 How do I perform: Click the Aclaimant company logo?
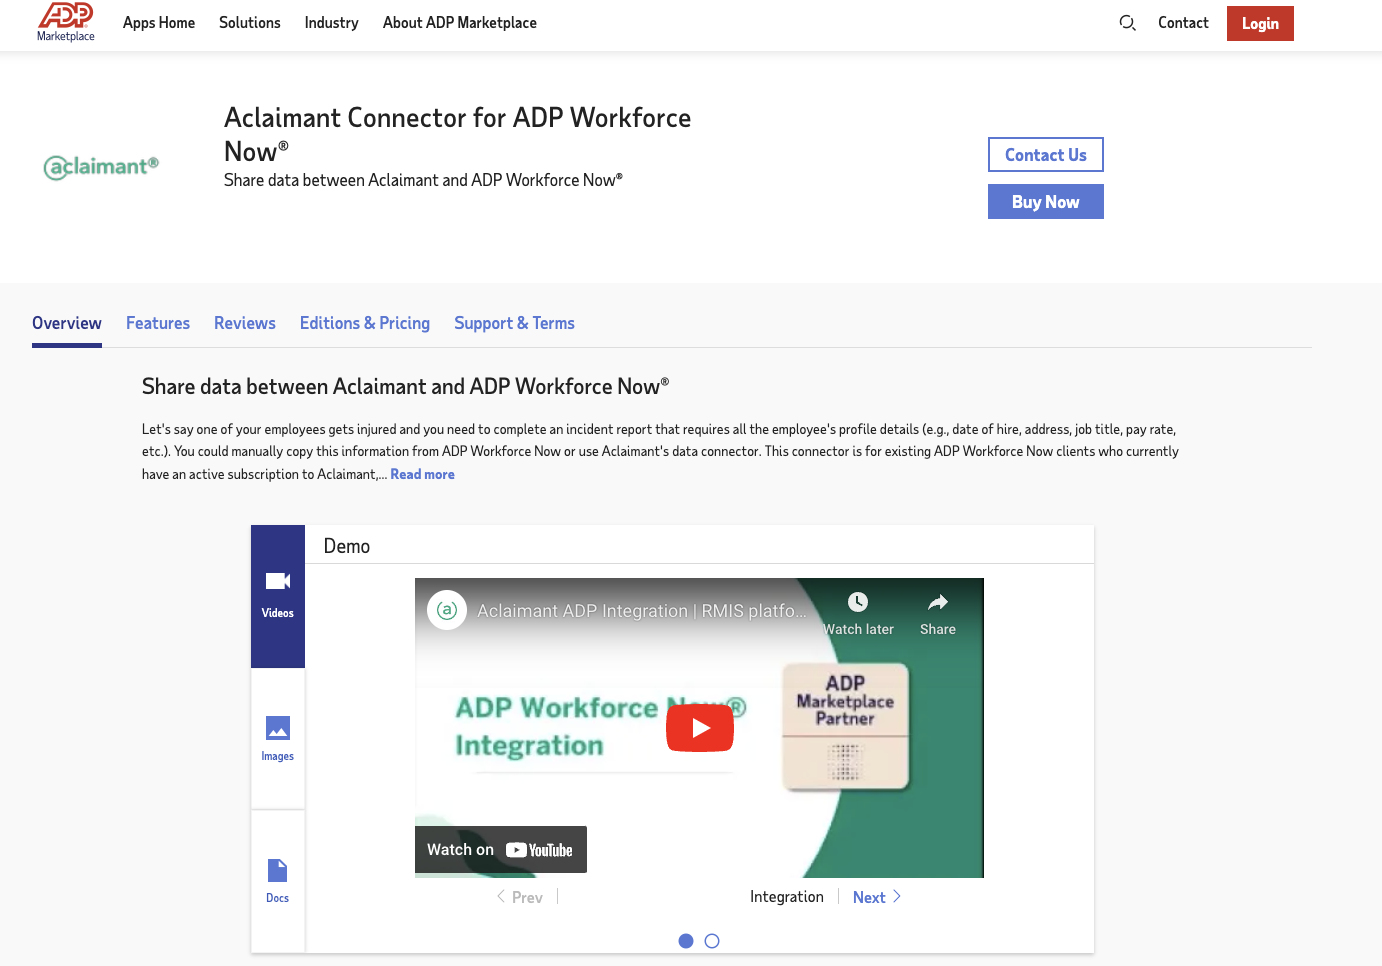(101, 166)
